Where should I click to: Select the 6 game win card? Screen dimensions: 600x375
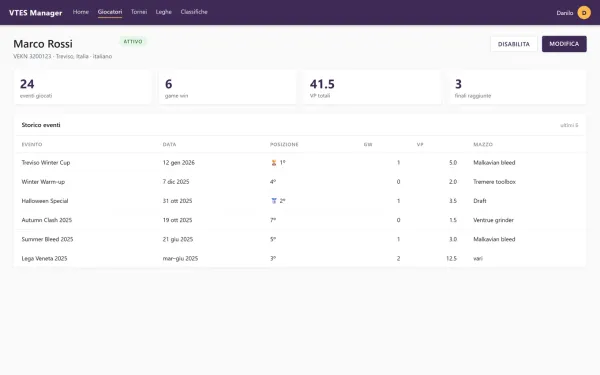tap(228, 87)
